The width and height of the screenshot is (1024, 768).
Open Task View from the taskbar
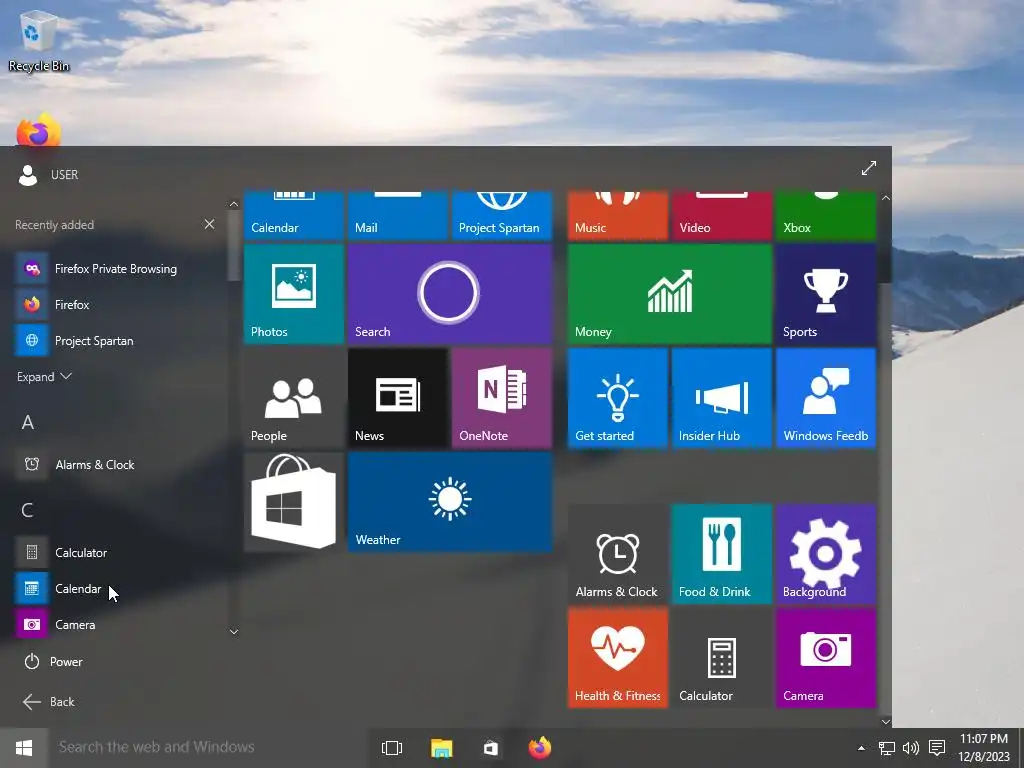[x=392, y=748]
